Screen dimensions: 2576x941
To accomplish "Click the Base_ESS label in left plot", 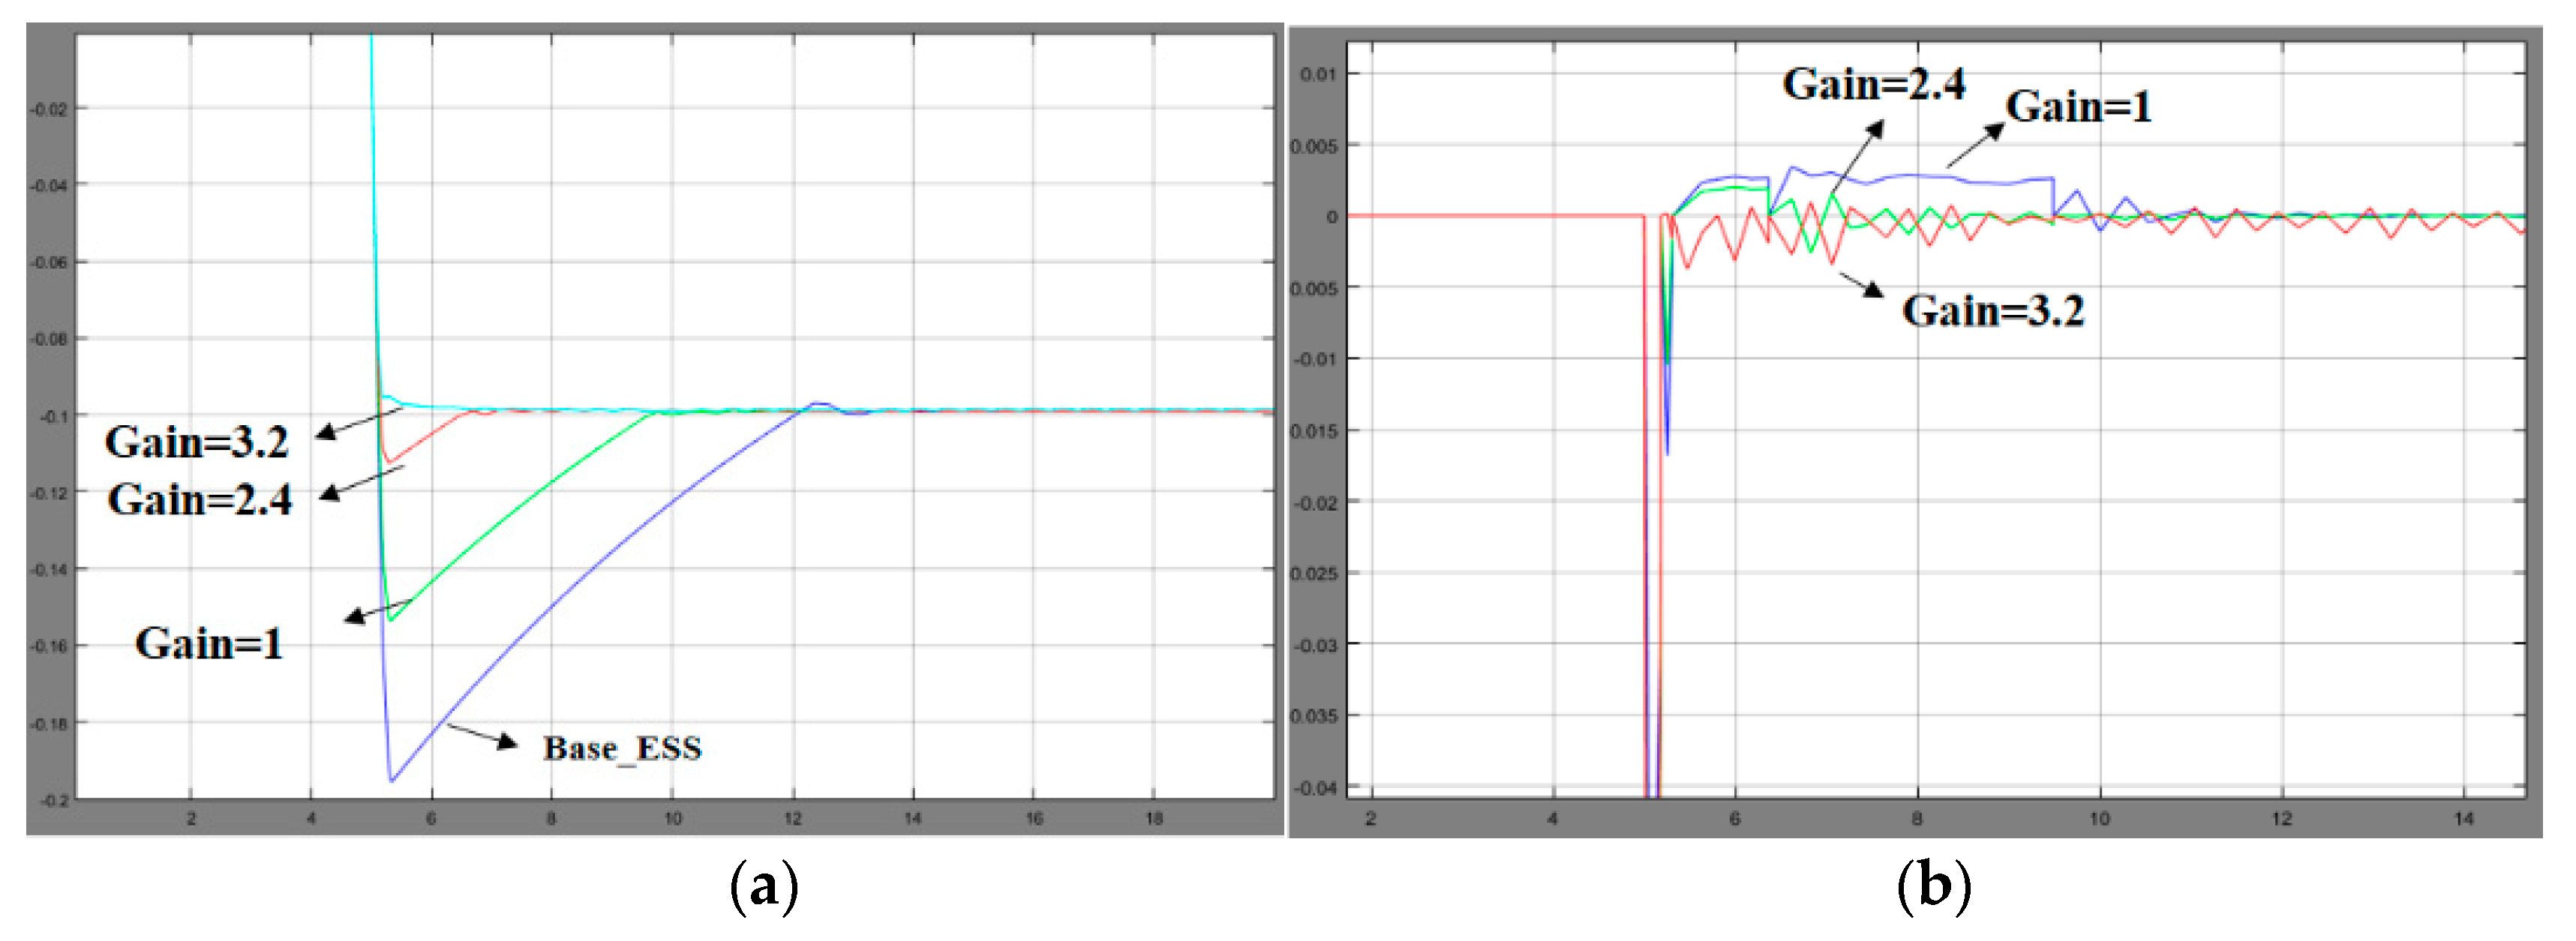I will click(622, 749).
